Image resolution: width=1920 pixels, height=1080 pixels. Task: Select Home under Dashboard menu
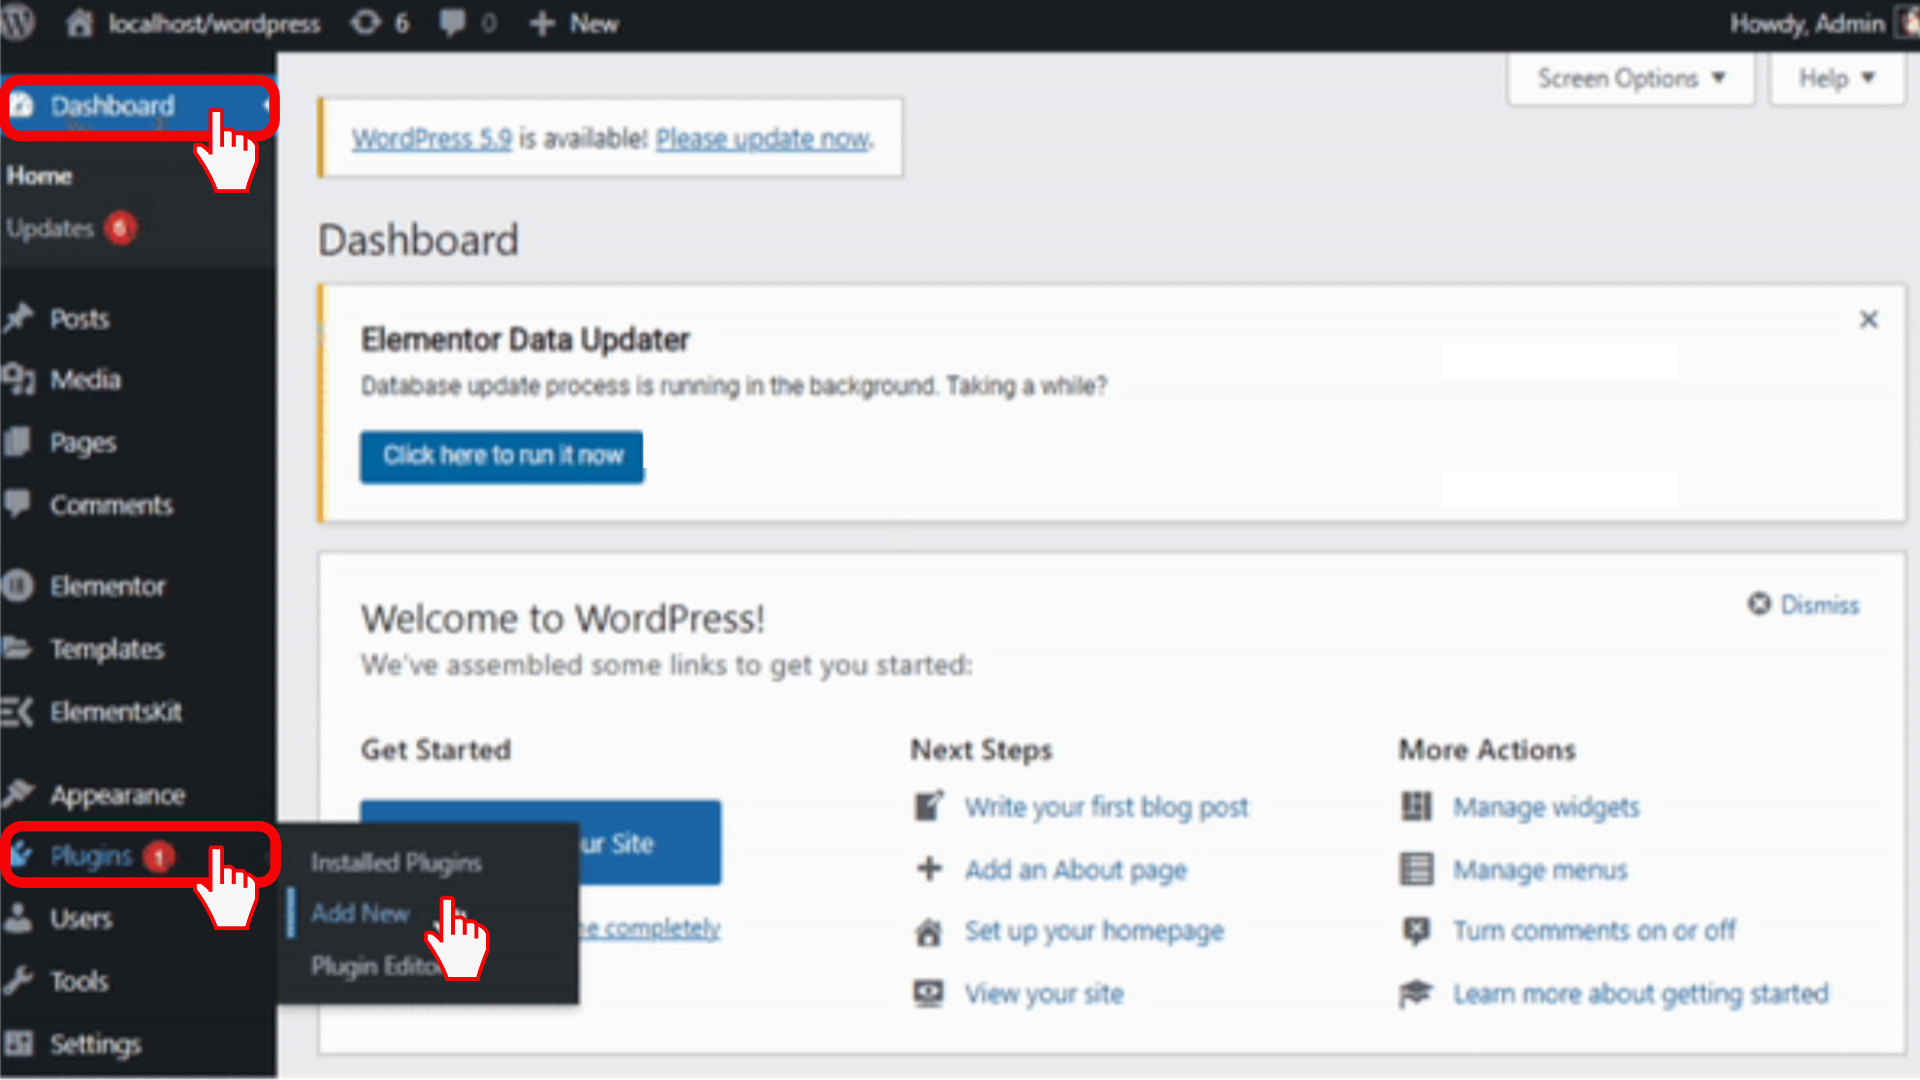click(x=40, y=175)
